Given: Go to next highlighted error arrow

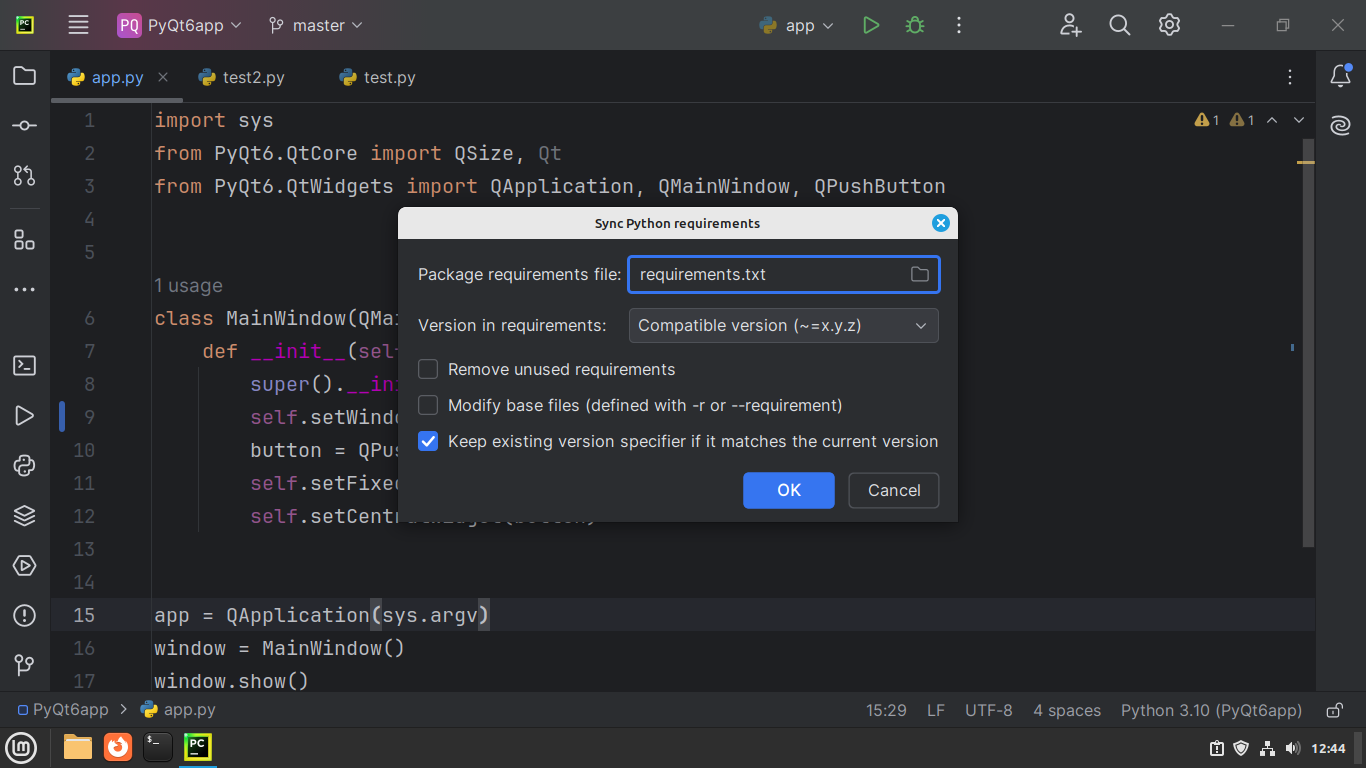Looking at the screenshot, I should 1299,120.
